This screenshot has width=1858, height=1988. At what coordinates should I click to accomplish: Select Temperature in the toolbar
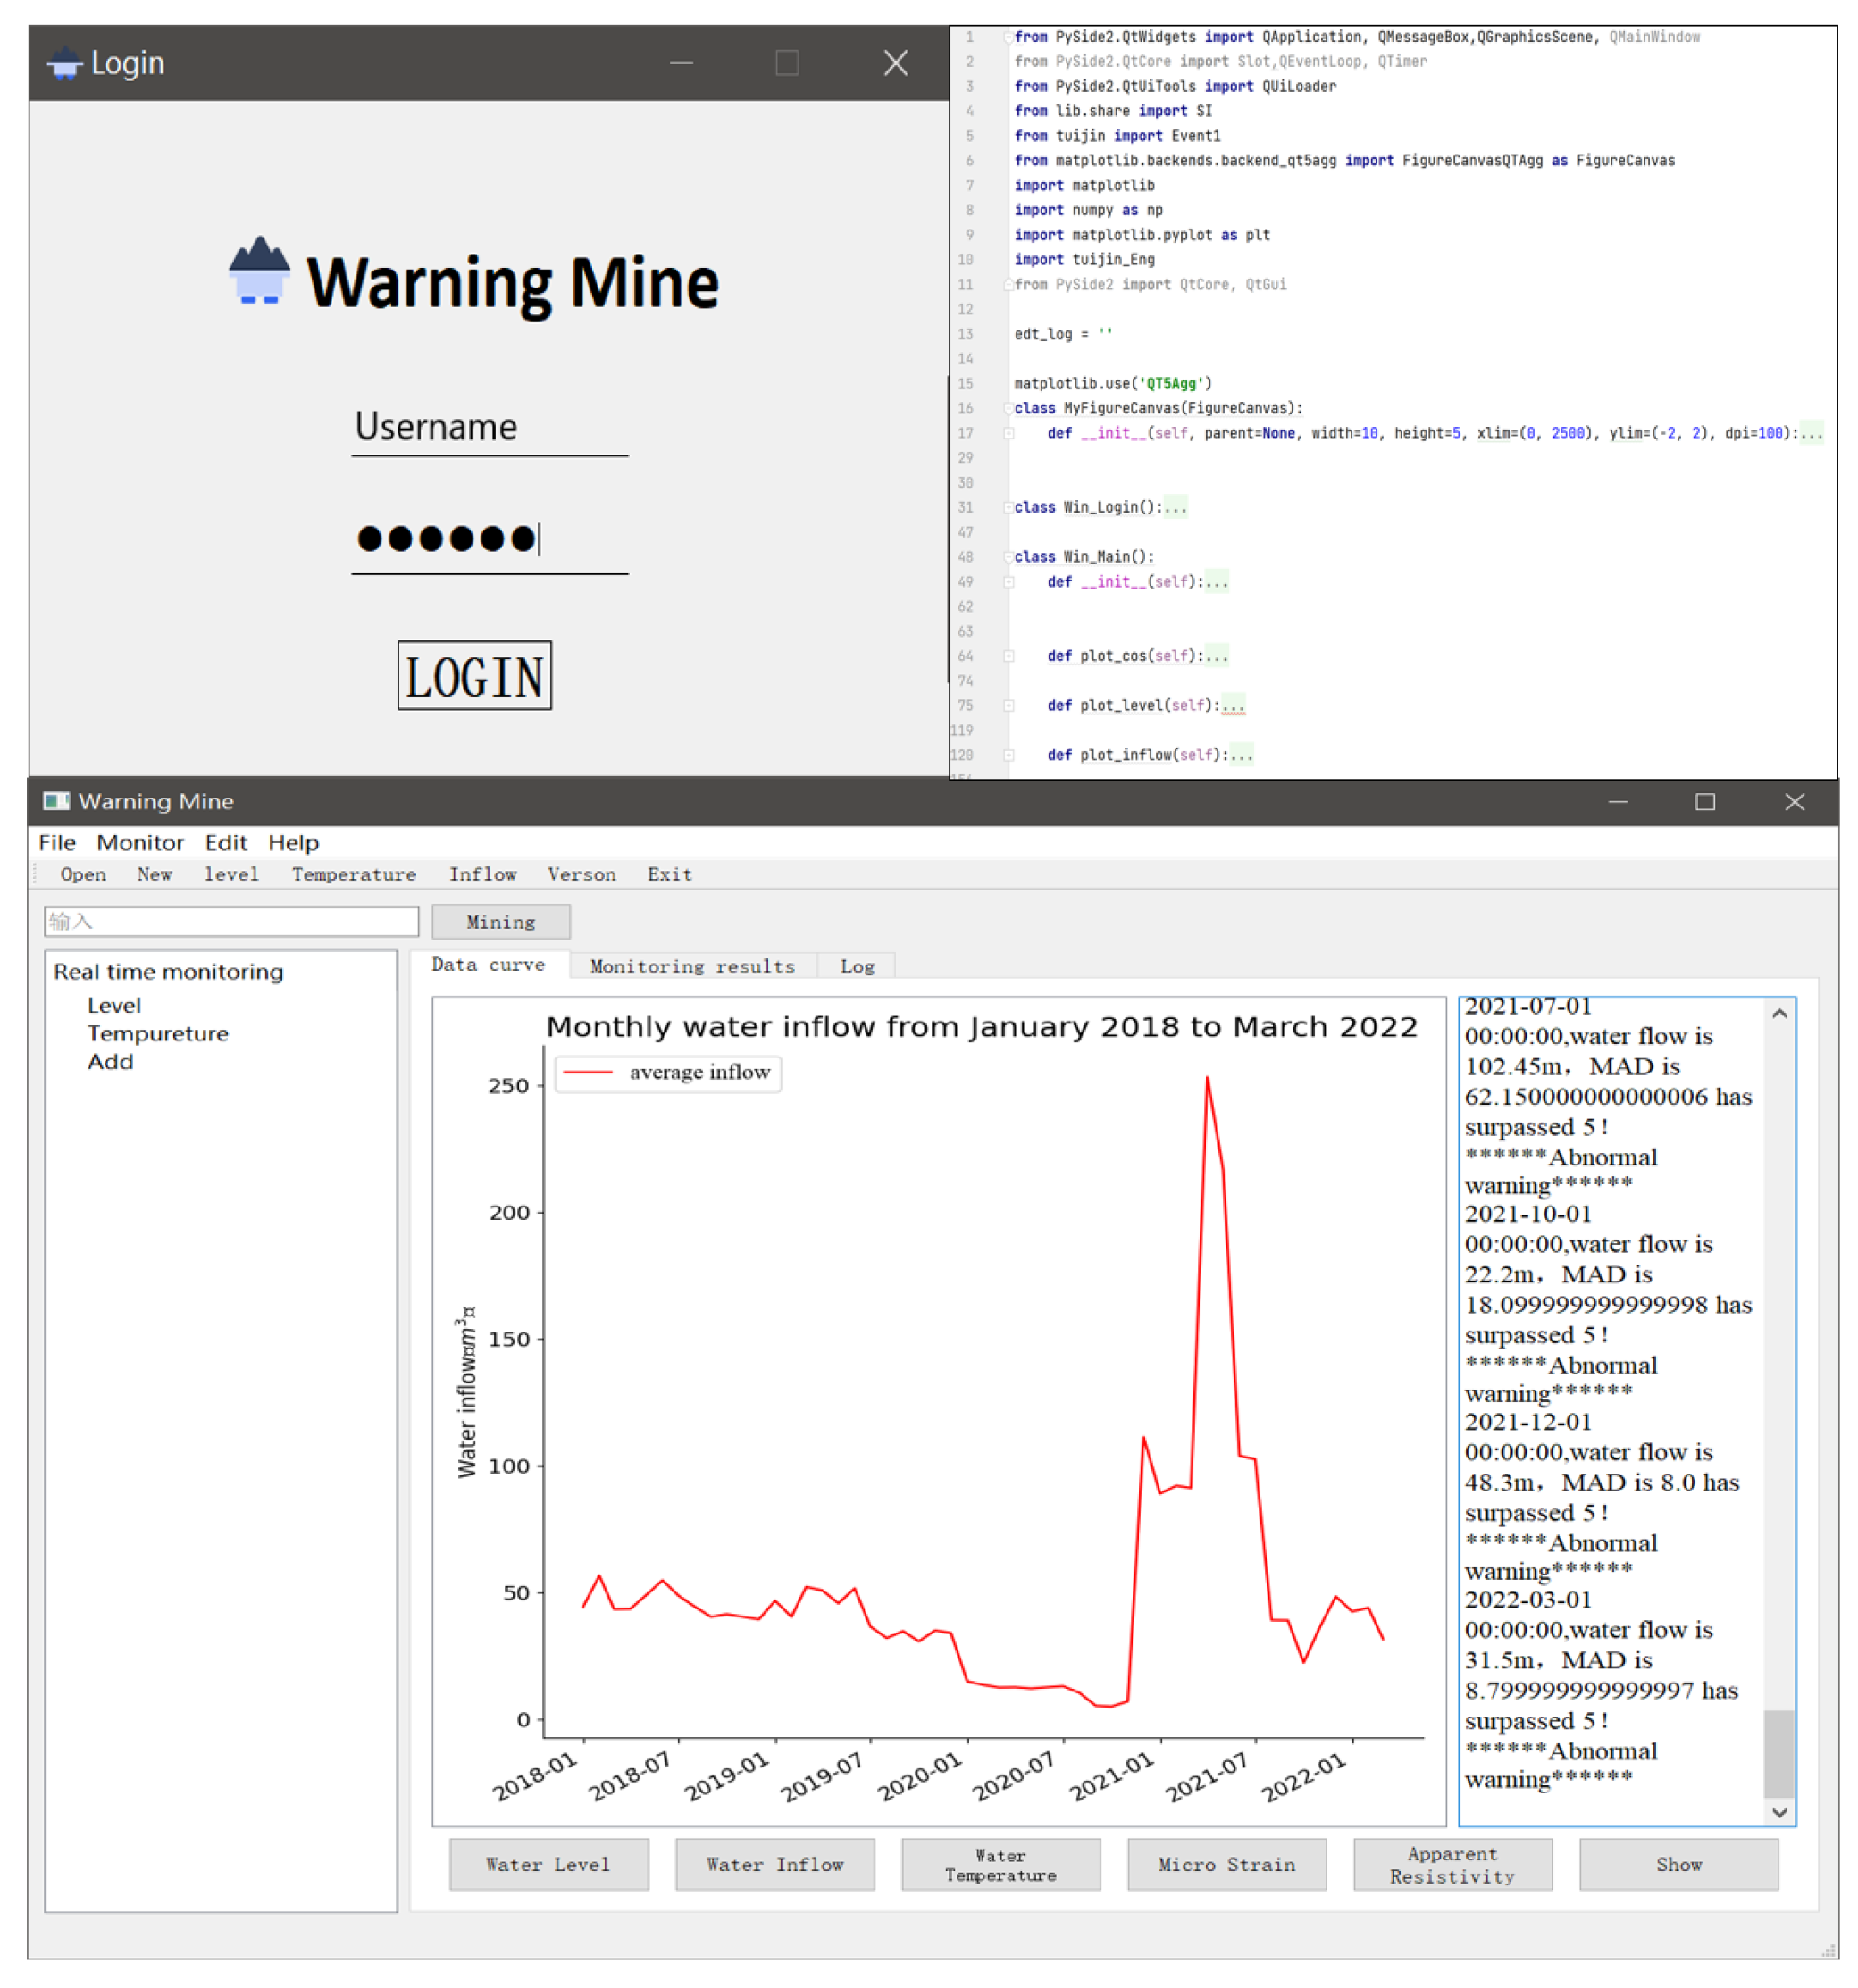(x=353, y=874)
